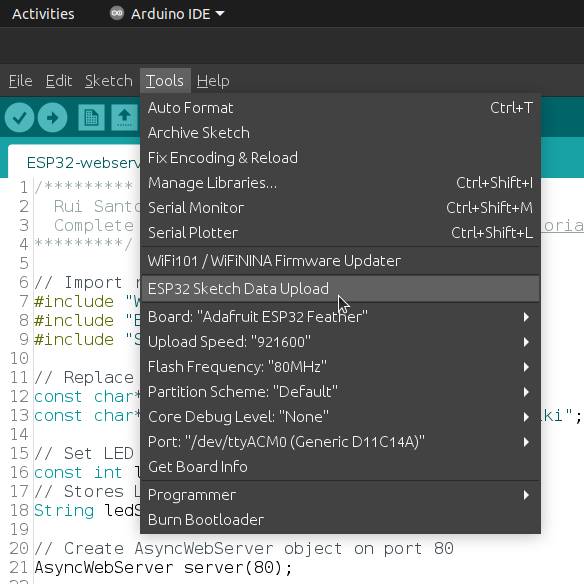Click the Upload arrow toolbar icon
584x584 pixels.
tap(53, 118)
